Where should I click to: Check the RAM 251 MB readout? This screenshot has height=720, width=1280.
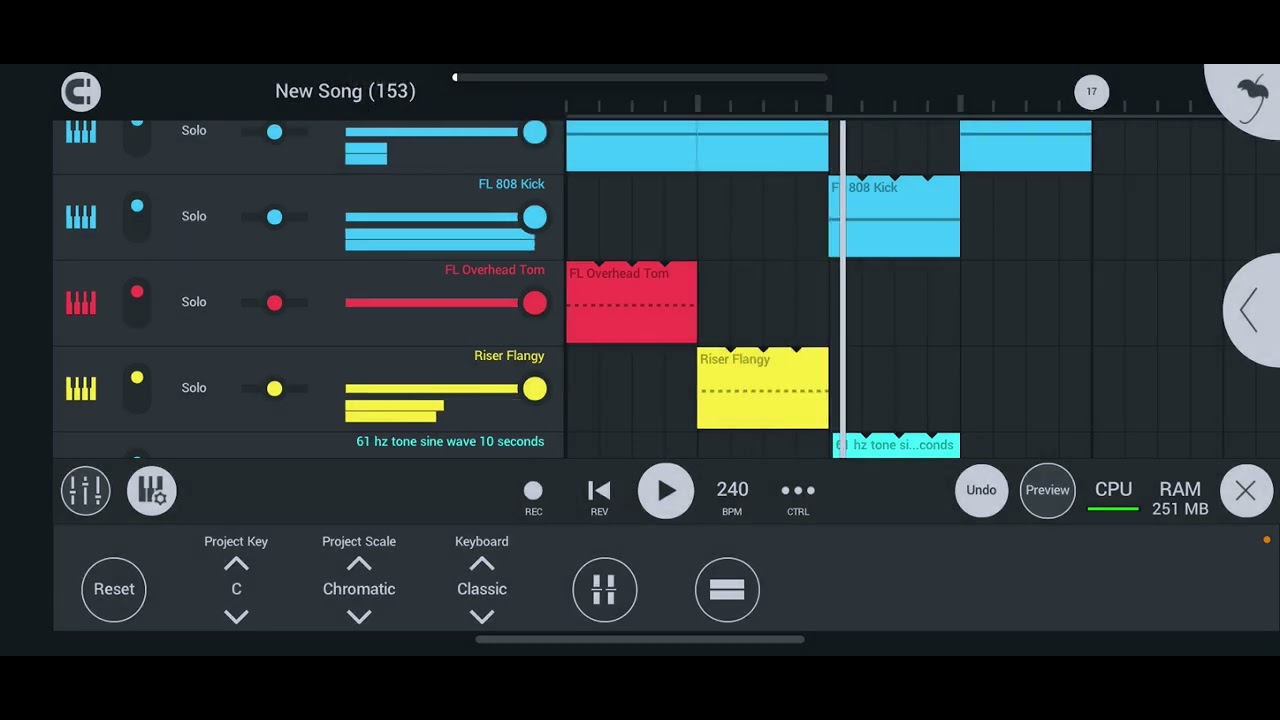(x=1180, y=498)
